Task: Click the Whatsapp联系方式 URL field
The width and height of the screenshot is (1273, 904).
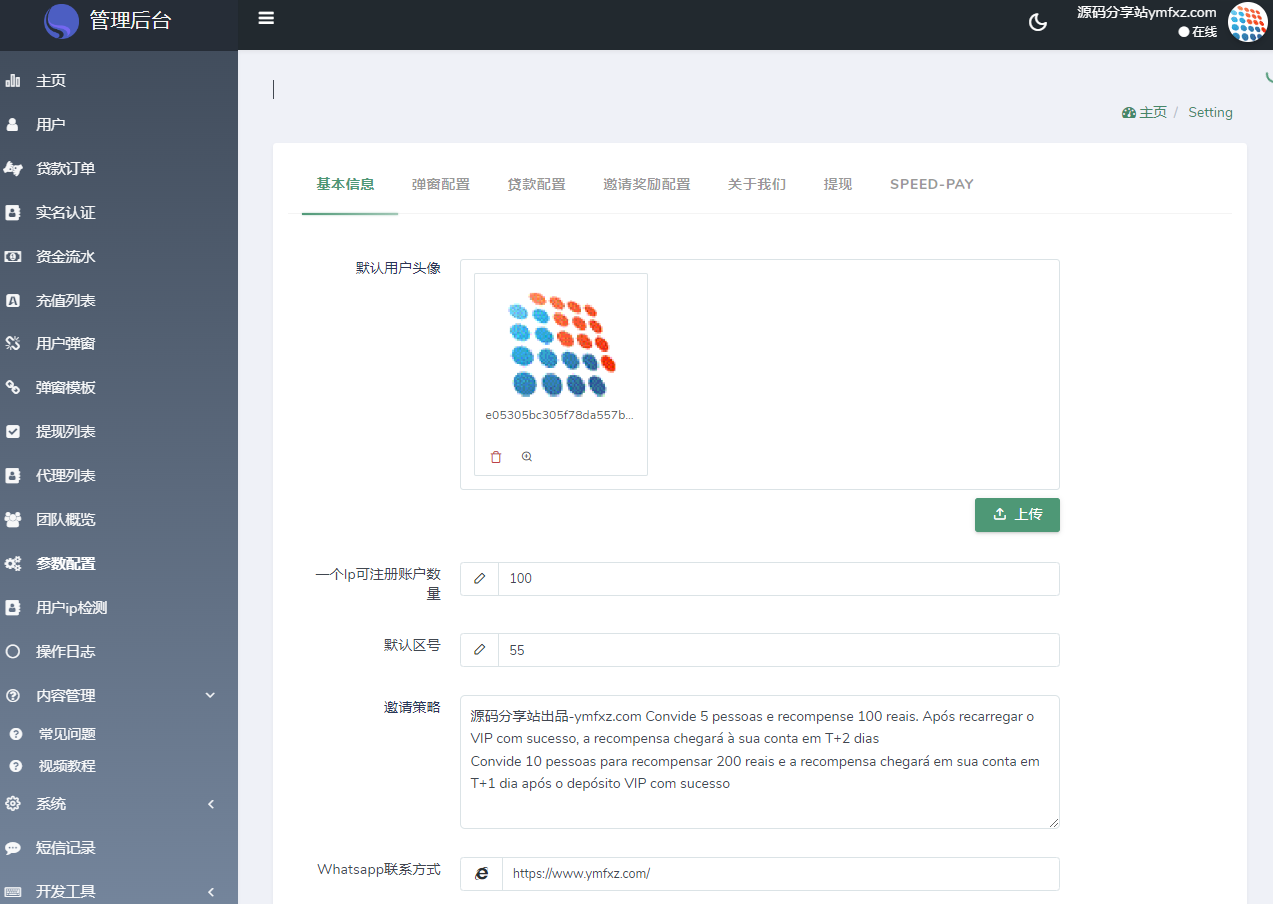Action: click(x=779, y=873)
